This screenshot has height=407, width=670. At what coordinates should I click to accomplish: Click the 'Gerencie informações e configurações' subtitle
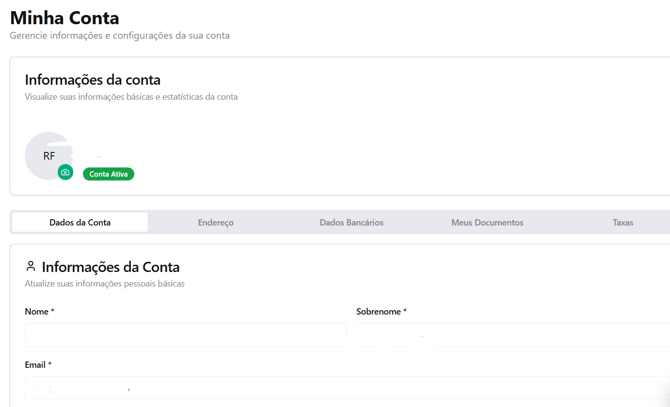[x=119, y=35]
